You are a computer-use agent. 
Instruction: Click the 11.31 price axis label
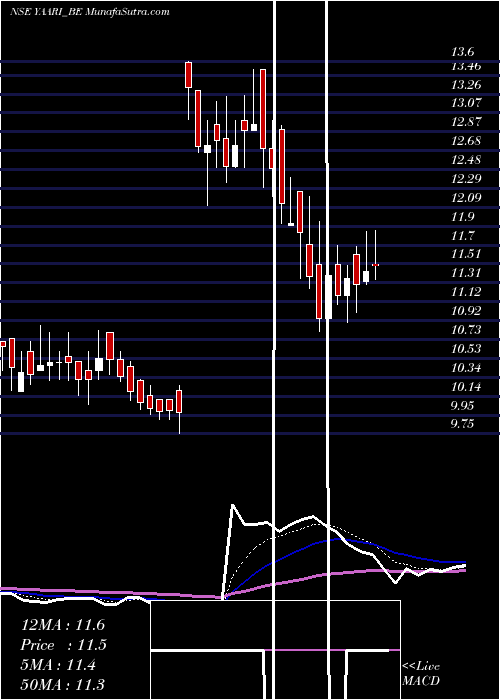coord(466,273)
